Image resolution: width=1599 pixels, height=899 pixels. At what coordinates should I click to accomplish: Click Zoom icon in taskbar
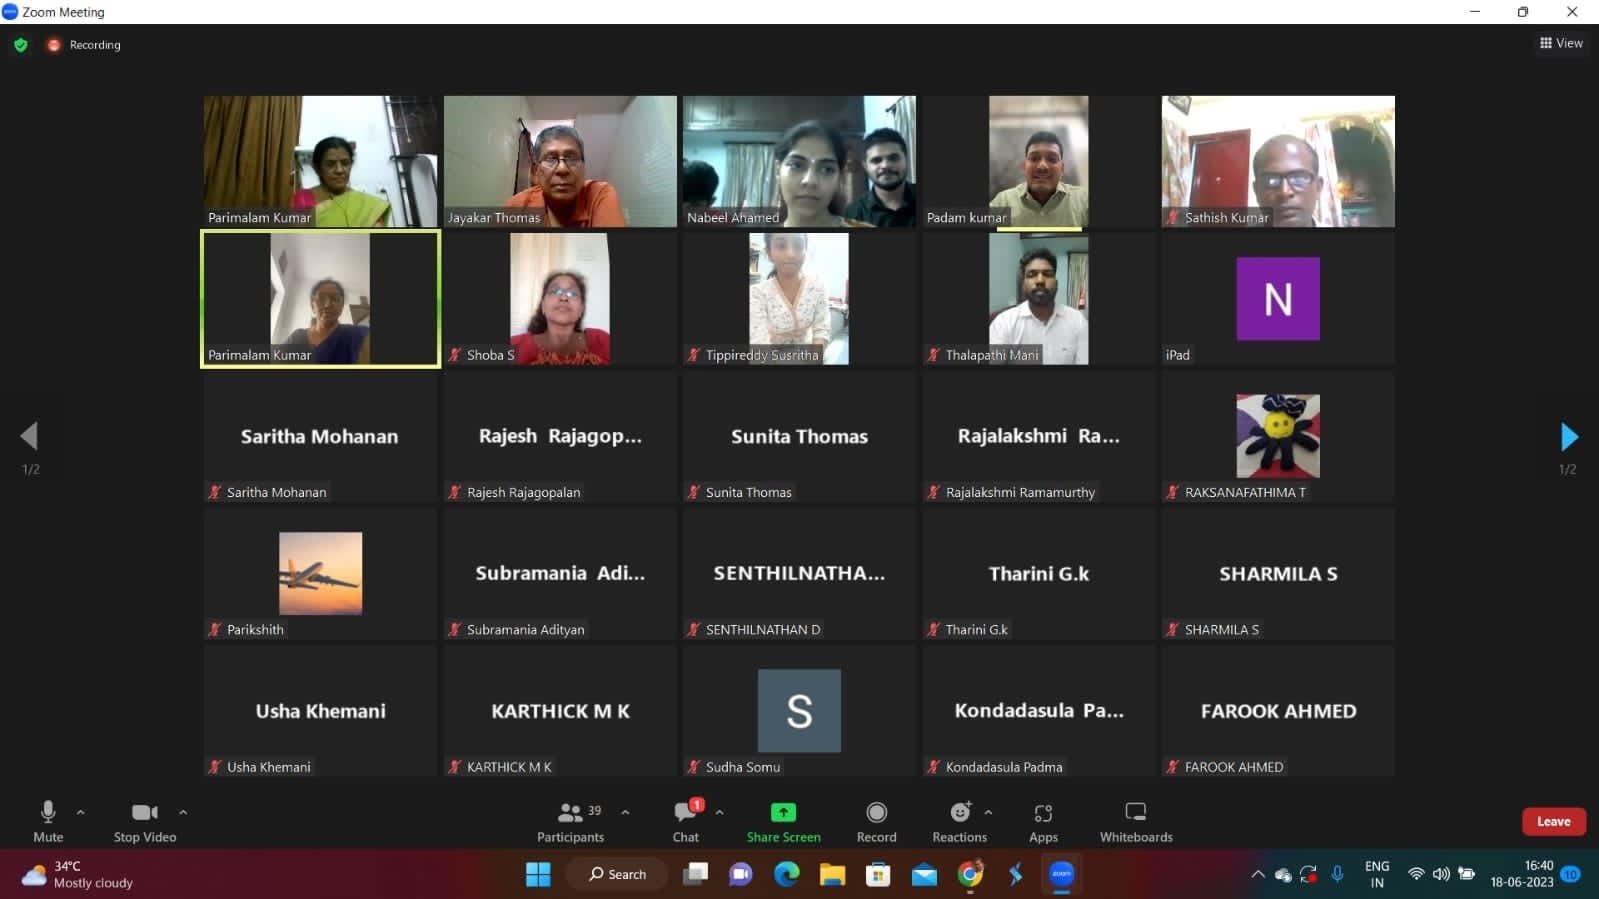(1061, 874)
